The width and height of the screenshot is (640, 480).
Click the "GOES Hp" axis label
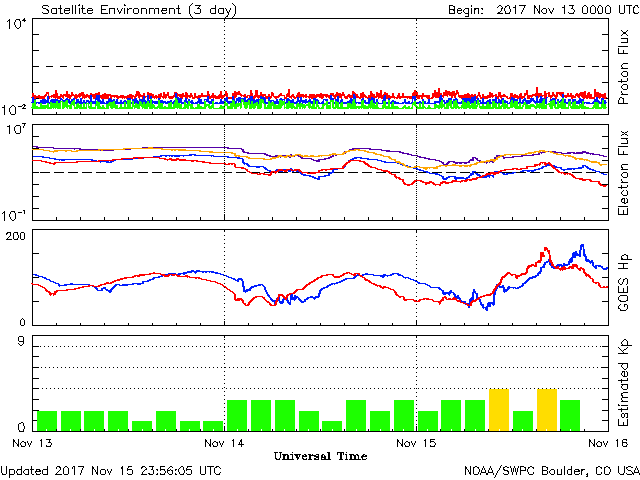(623, 282)
